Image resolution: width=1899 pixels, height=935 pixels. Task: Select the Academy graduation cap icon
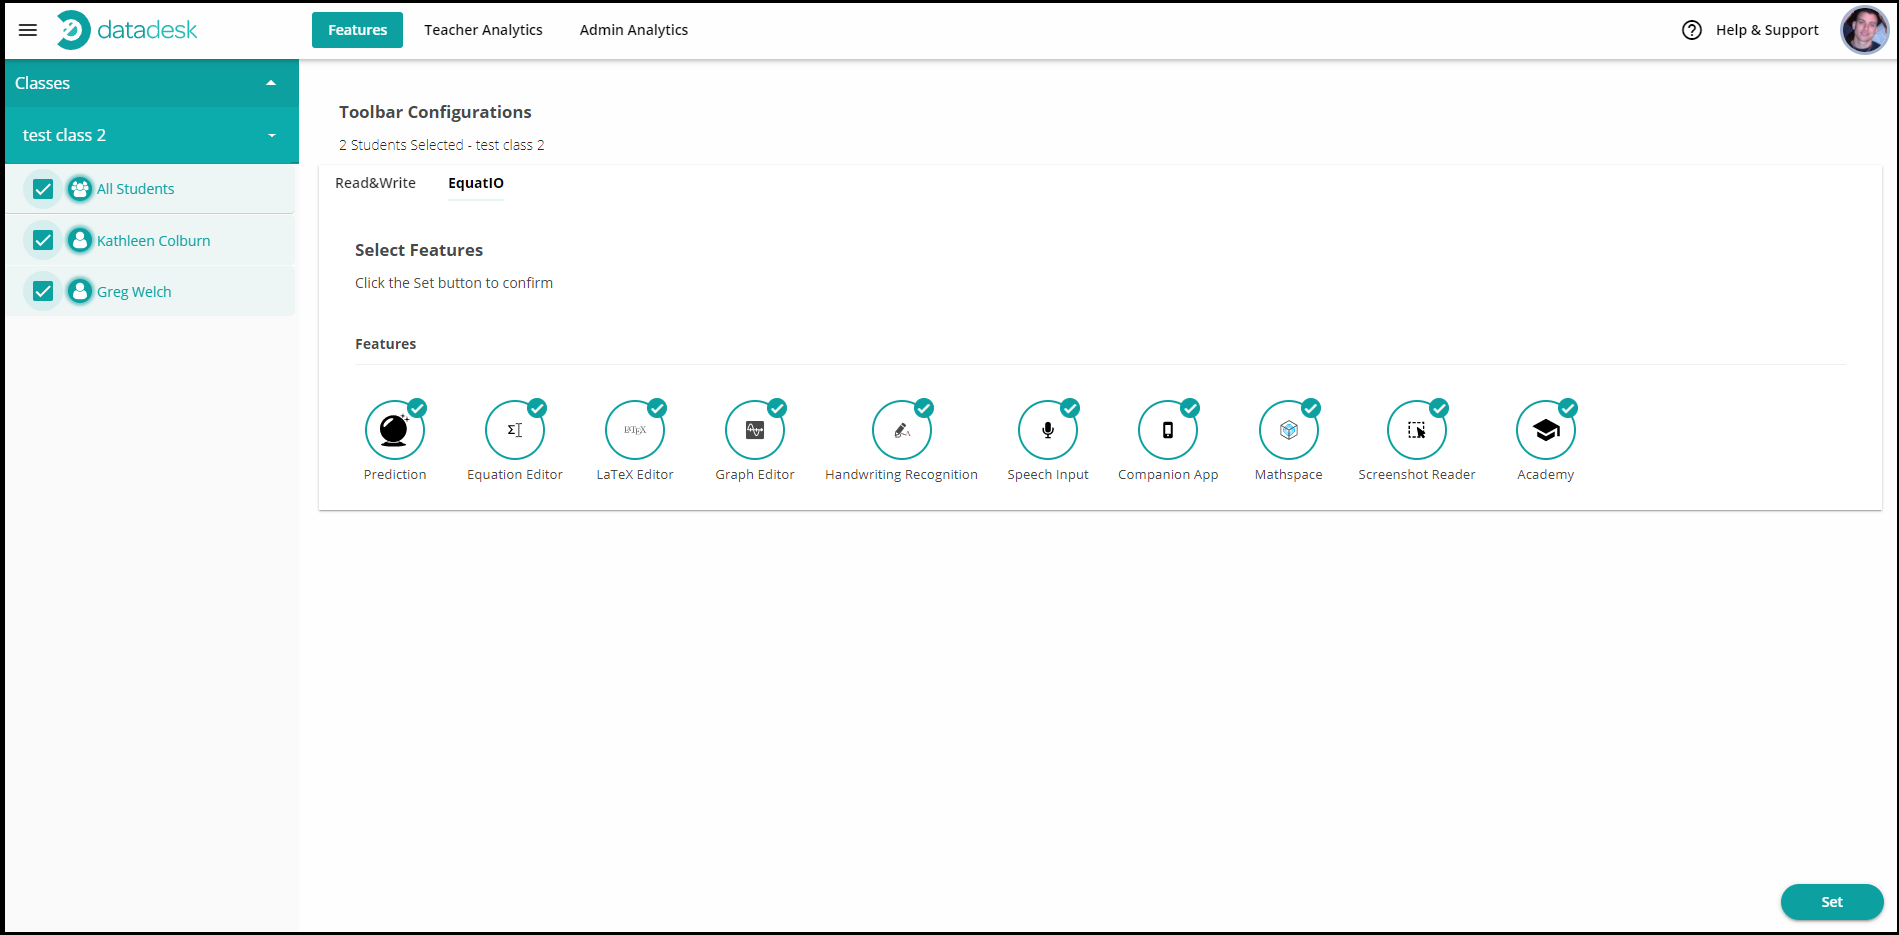click(1546, 430)
